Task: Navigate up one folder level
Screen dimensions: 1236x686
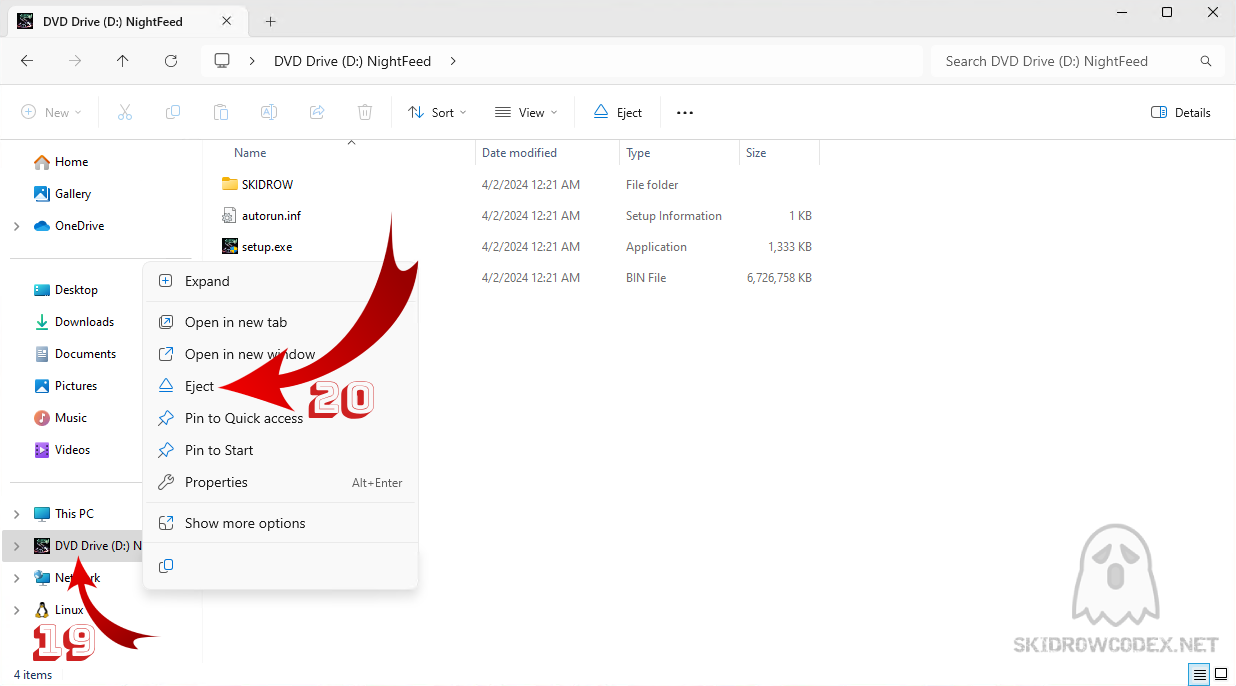Action: [x=123, y=61]
